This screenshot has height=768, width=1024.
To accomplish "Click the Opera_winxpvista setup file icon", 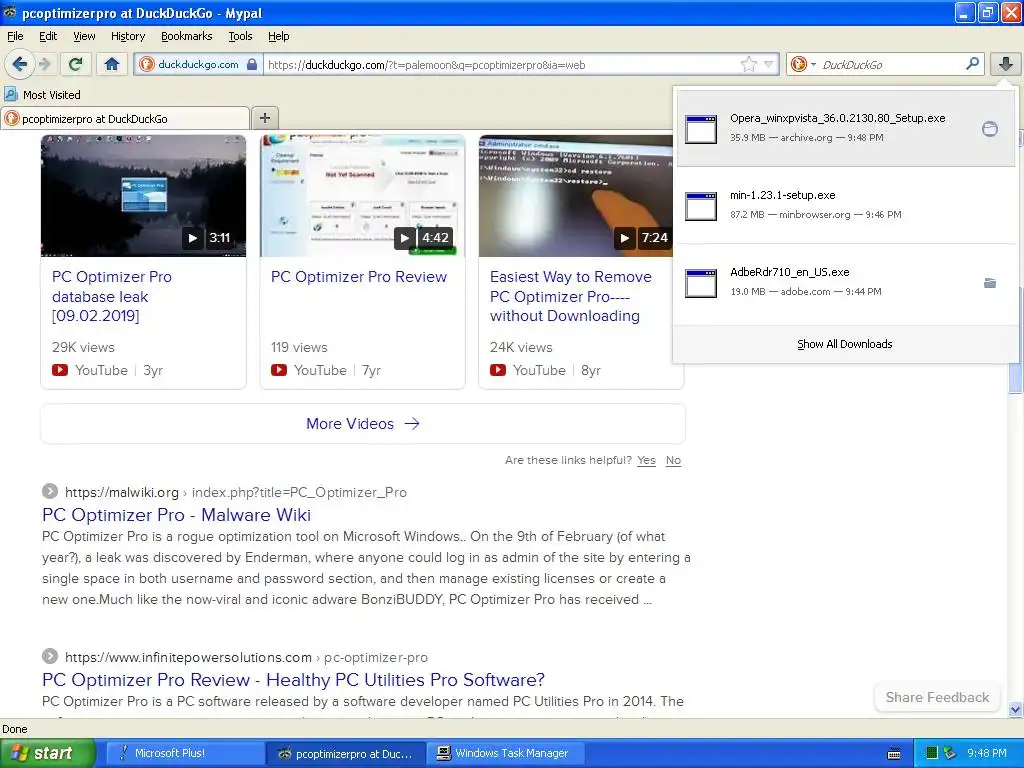I will point(701,129).
